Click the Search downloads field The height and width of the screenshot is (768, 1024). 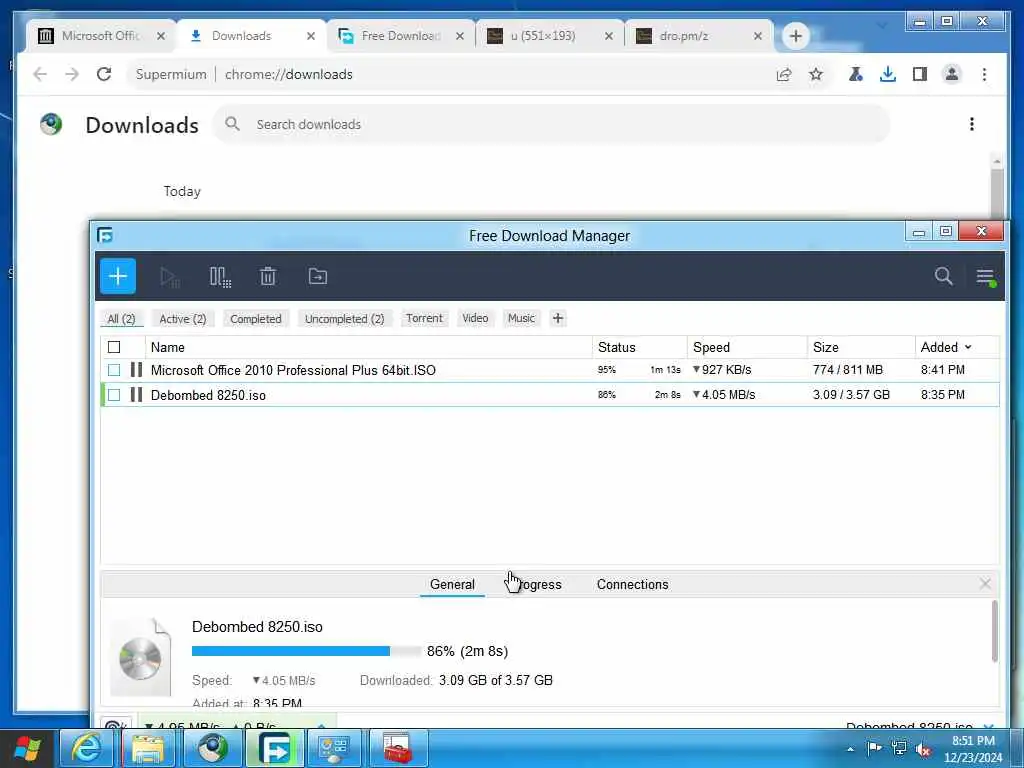coord(552,124)
